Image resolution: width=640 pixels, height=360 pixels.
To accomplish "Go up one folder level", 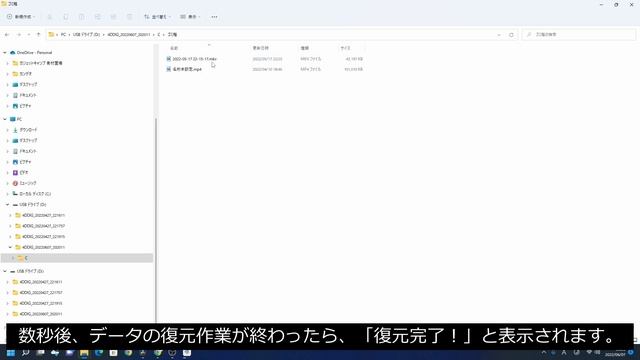I will pyautogui.click(x=38, y=35).
